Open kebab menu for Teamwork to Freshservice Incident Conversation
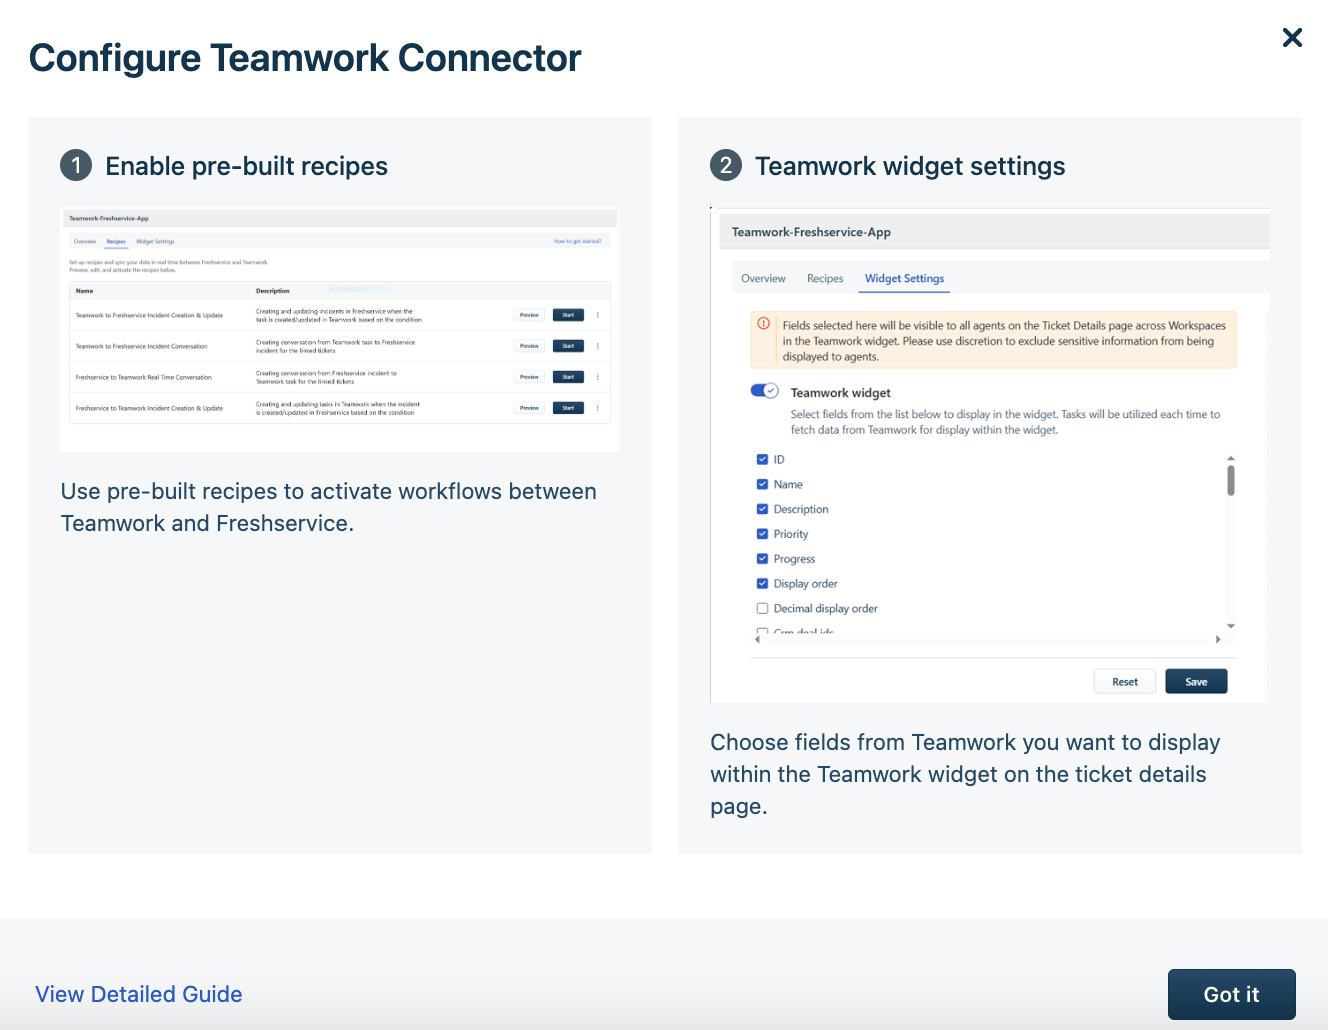1328x1030 pixels. coord(598,346)
